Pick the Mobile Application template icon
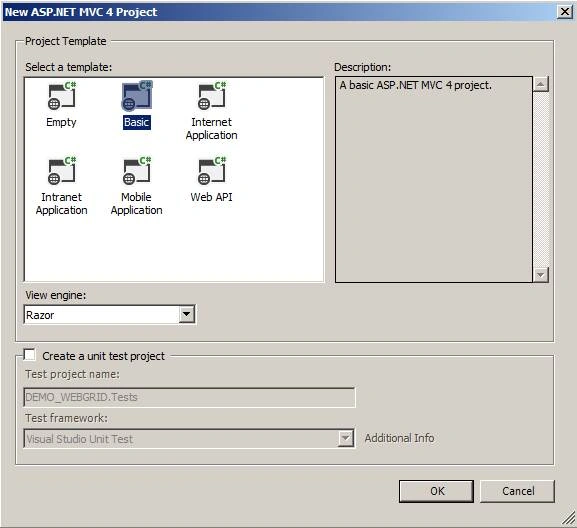Screen dimensions: 577x528 [137, 171]
